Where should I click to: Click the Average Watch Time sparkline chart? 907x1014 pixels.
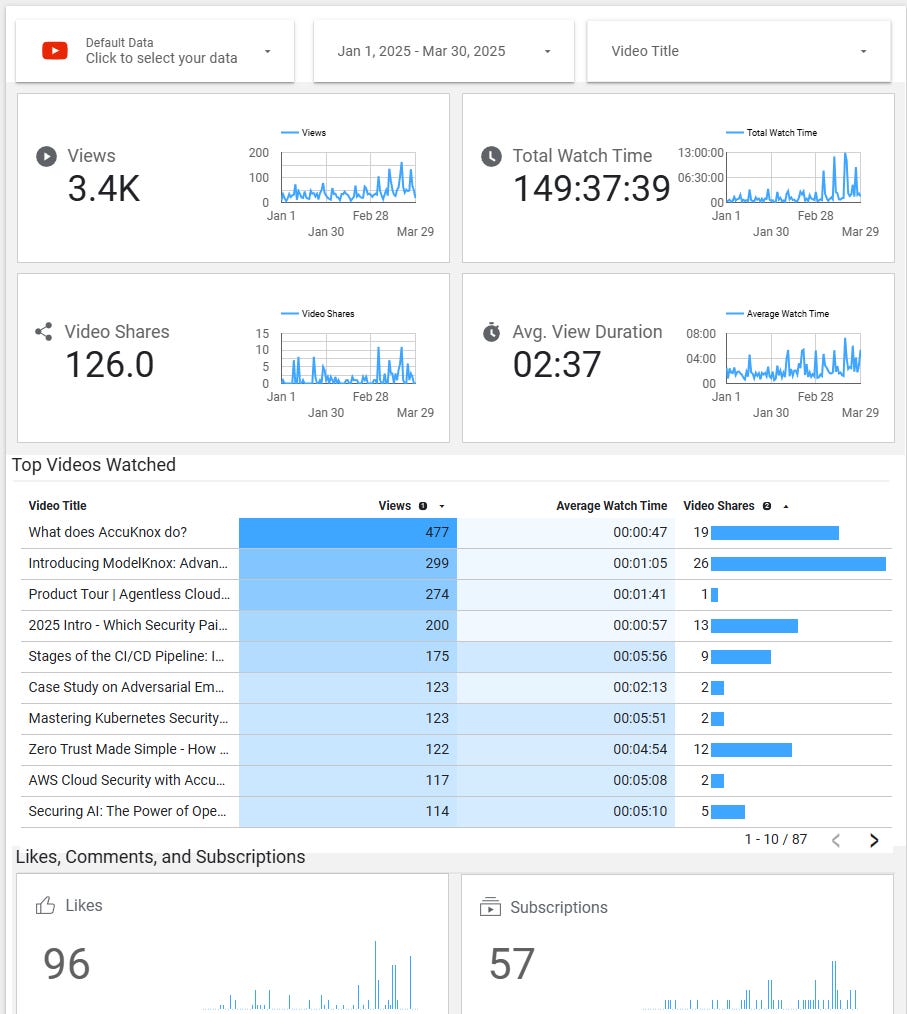[x=793, y=358]
